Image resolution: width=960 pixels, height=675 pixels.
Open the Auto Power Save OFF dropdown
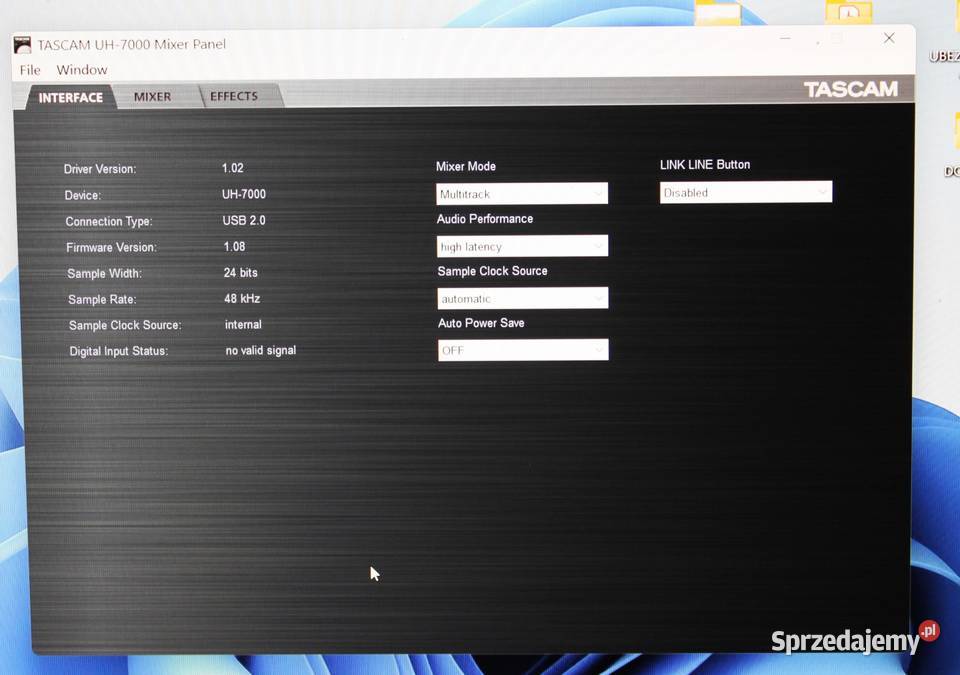[x=523, y=350]
